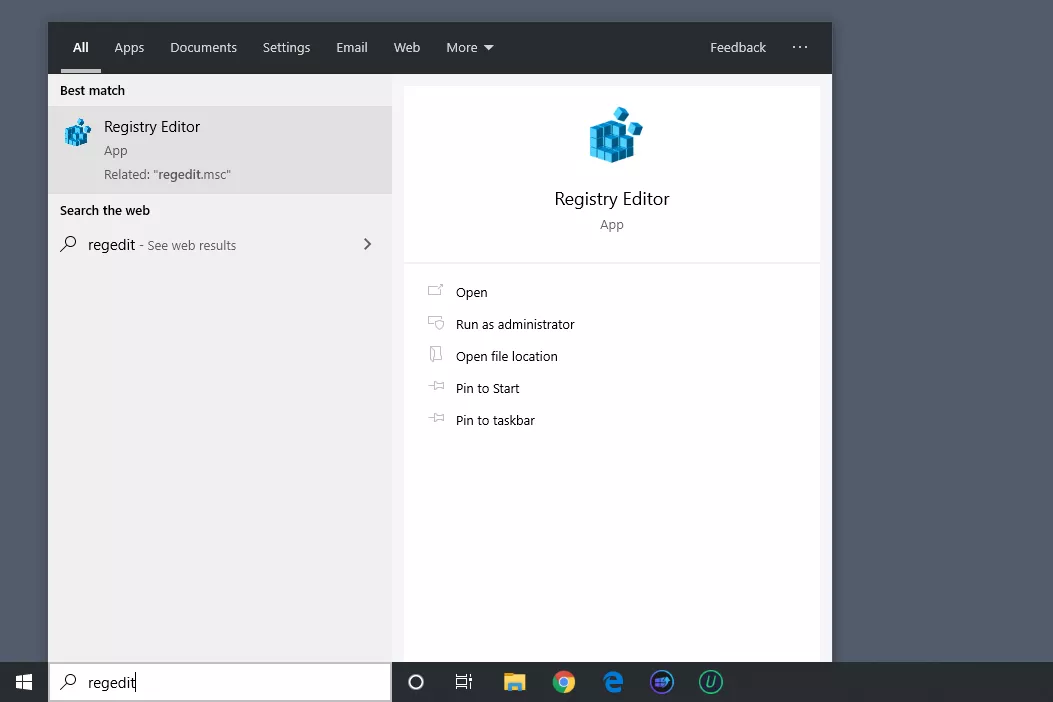Click the magnifier icon in the taskbar search box
1053x702 pixels.
[68, 682]
